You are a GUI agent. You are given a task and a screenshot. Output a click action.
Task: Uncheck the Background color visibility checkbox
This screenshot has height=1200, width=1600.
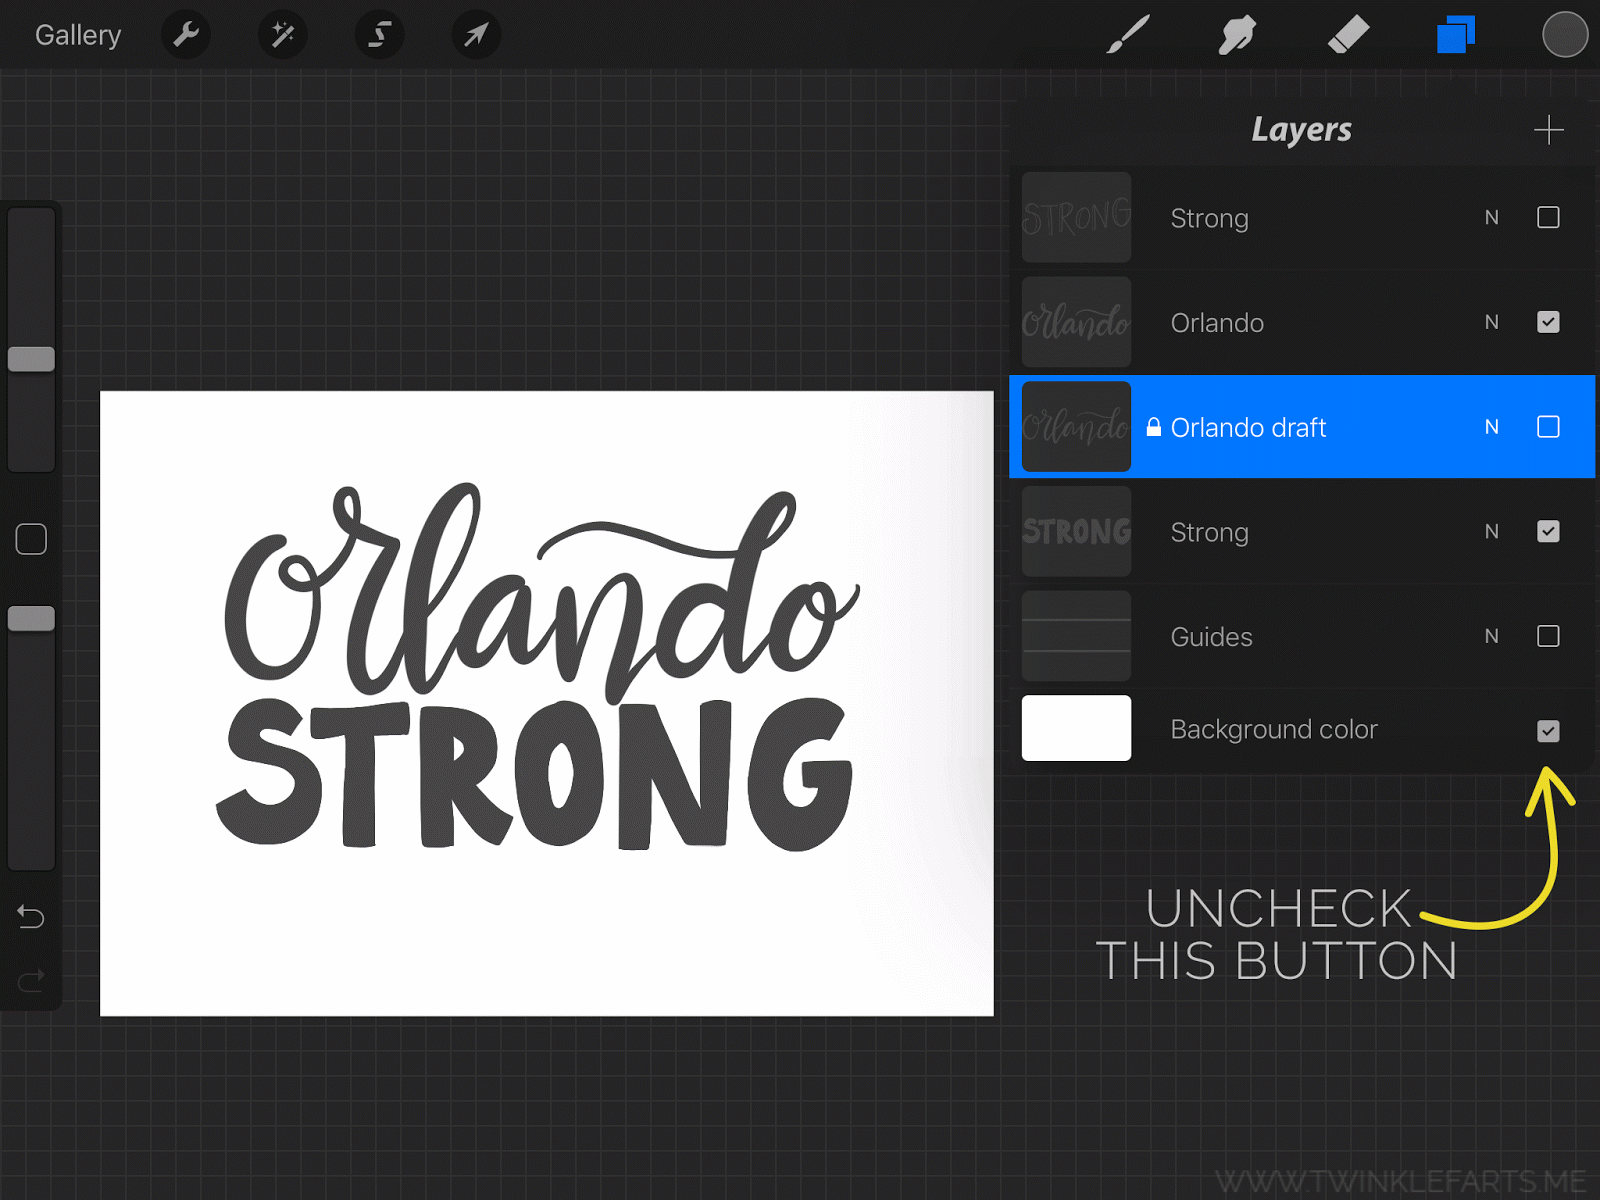pyautogui.click(x=1548, y=731)
